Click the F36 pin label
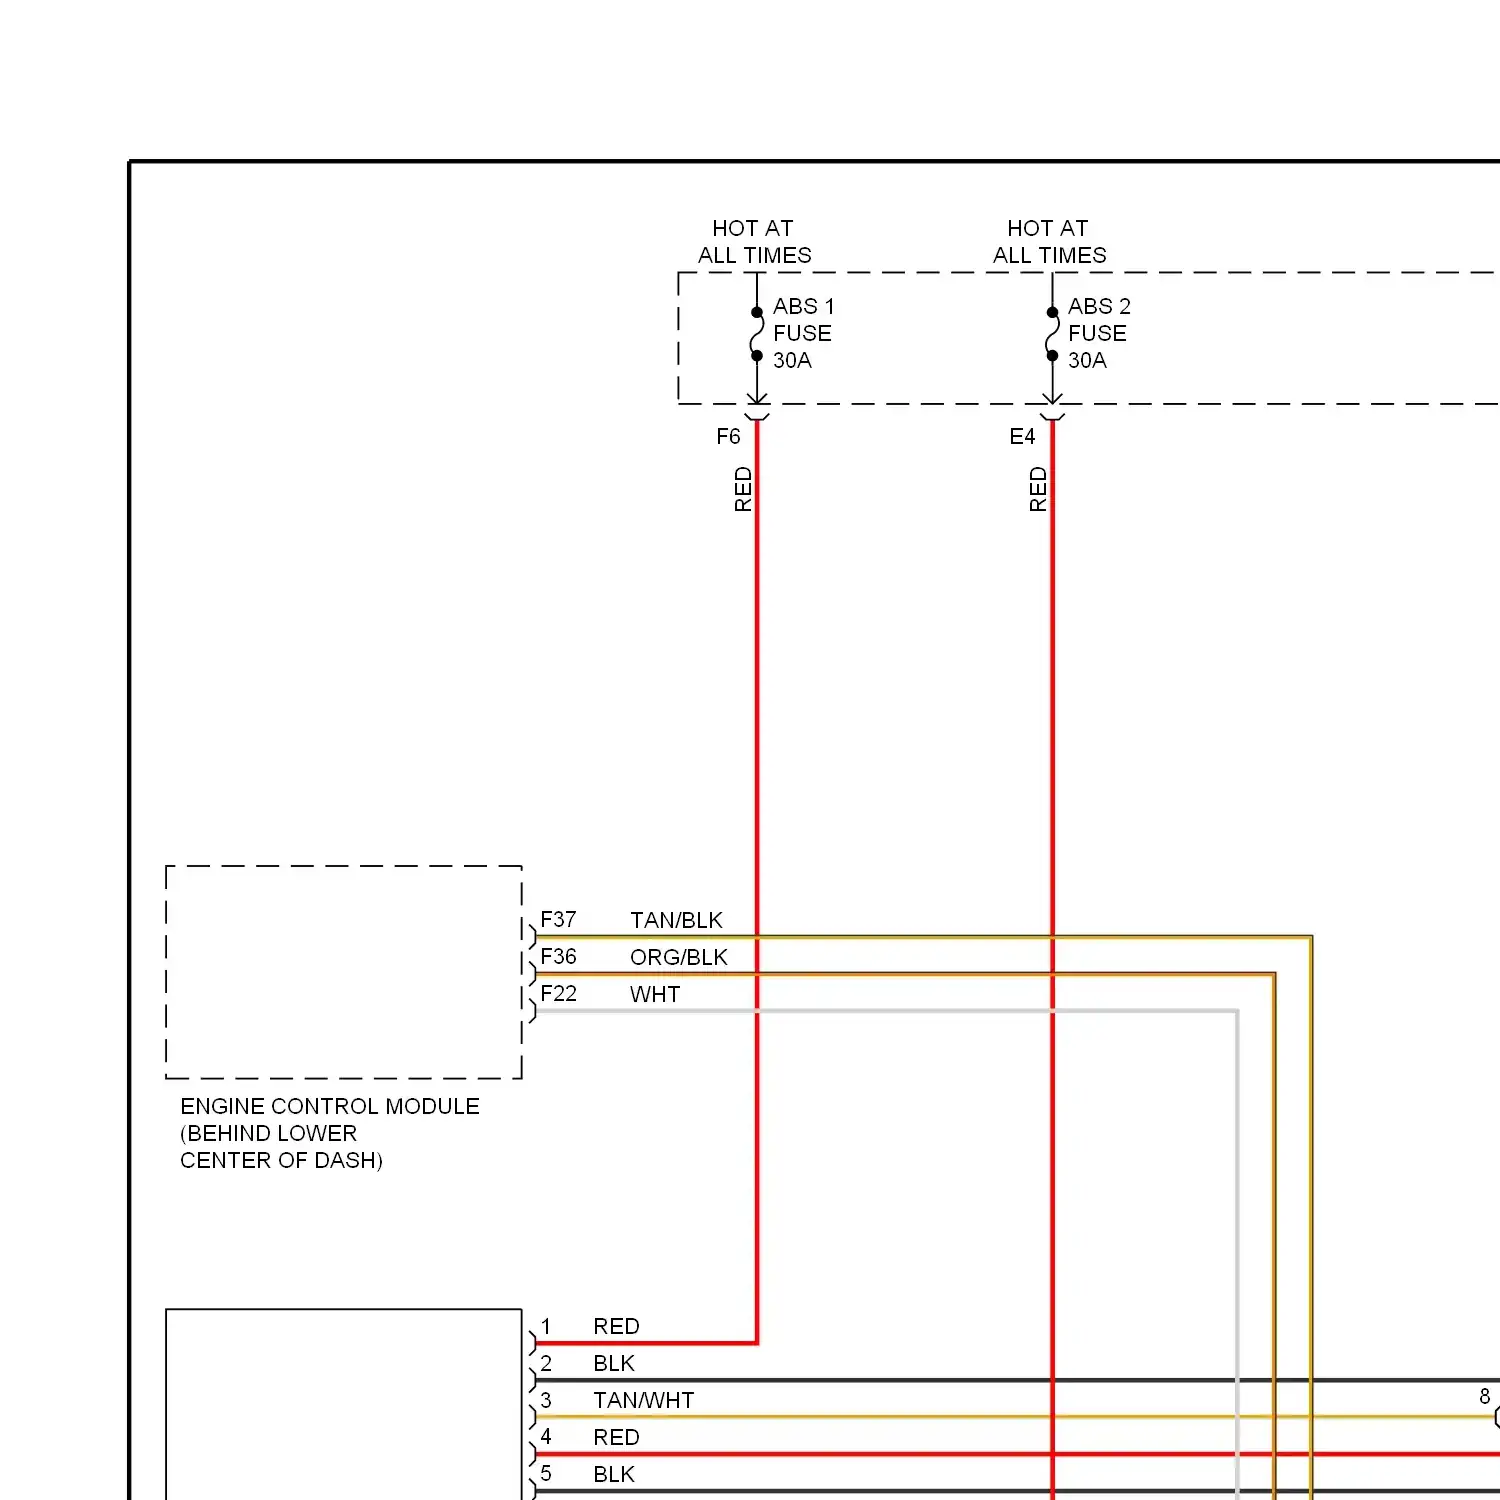This screenshot has width=1500, height=1500. 558,956
